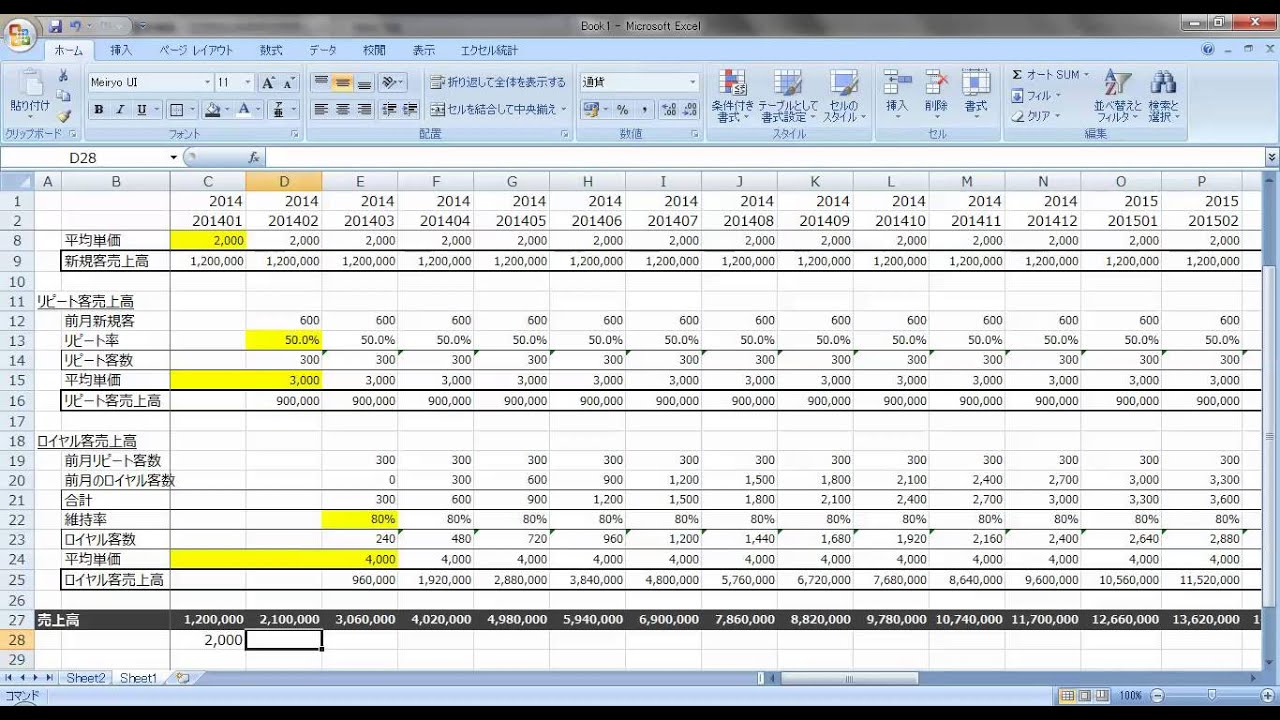The image size is (1280, 720).
Task: Click the insert function fx icon
Action: pyautogui.click(x=254, y=158)
